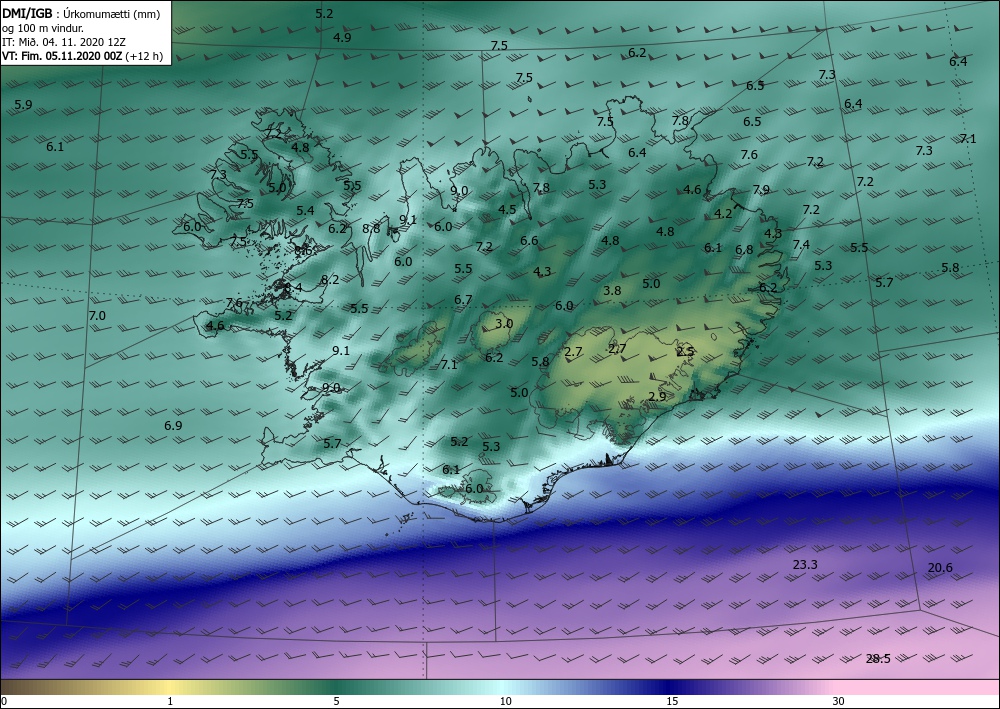Click the 'og 100 m vindur.' subtitle line
Screen dimensions: 1000x709
pos(42,29)
